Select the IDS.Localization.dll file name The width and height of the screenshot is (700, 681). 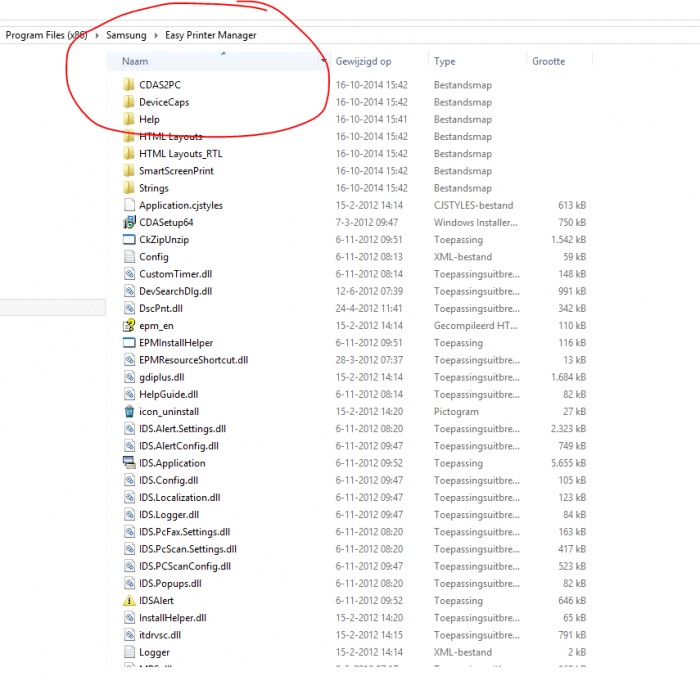179,497
